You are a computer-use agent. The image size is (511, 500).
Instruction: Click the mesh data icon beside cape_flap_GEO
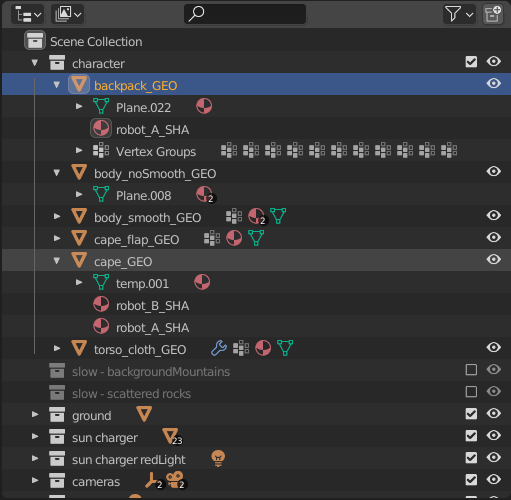(256, 238)
